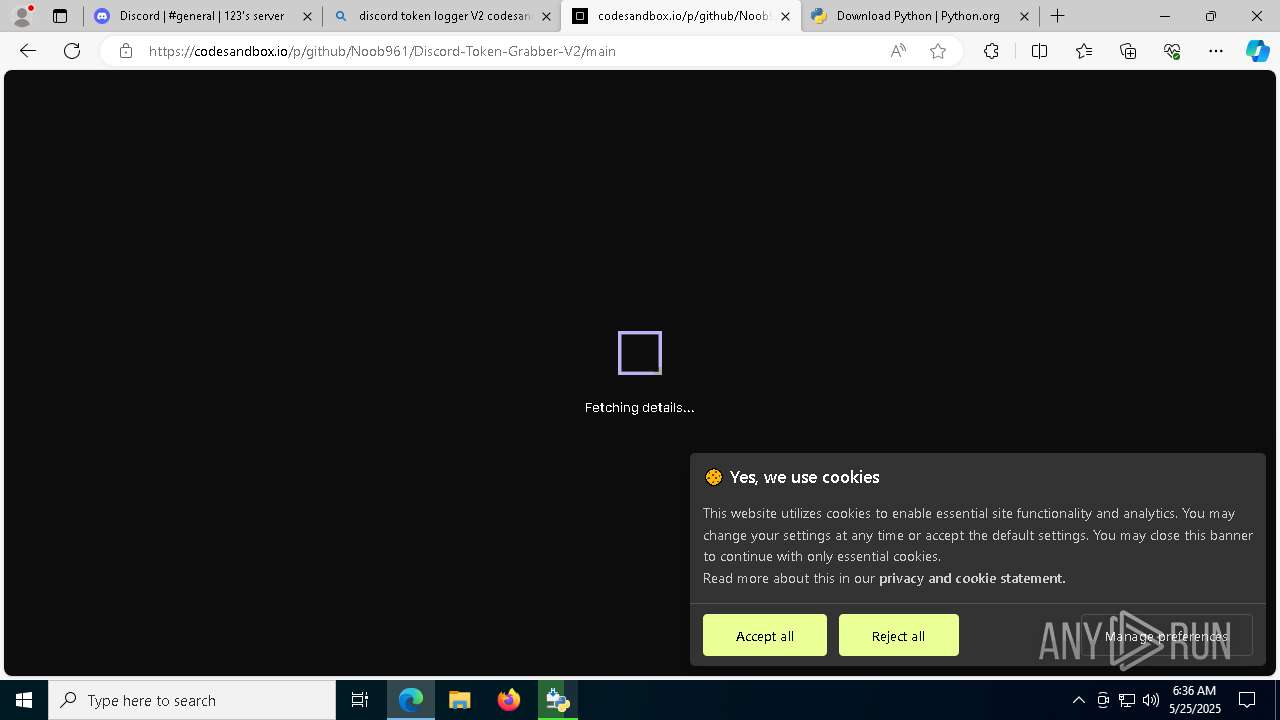
Task: Open a new browser tab
Action: point(1057,16)
